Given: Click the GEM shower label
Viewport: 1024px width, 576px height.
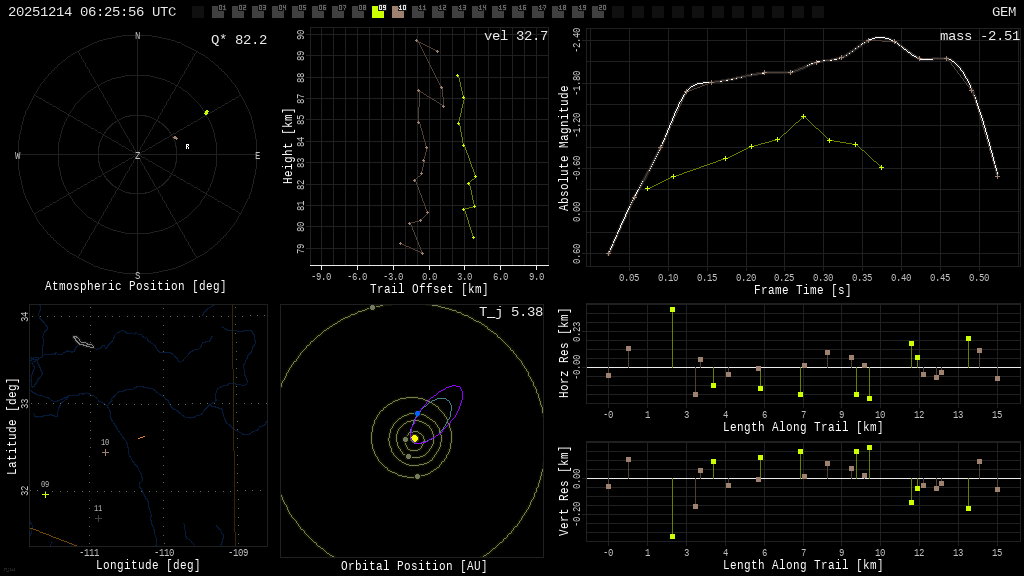Looking at the screenshot, I should coord(1003,12).
